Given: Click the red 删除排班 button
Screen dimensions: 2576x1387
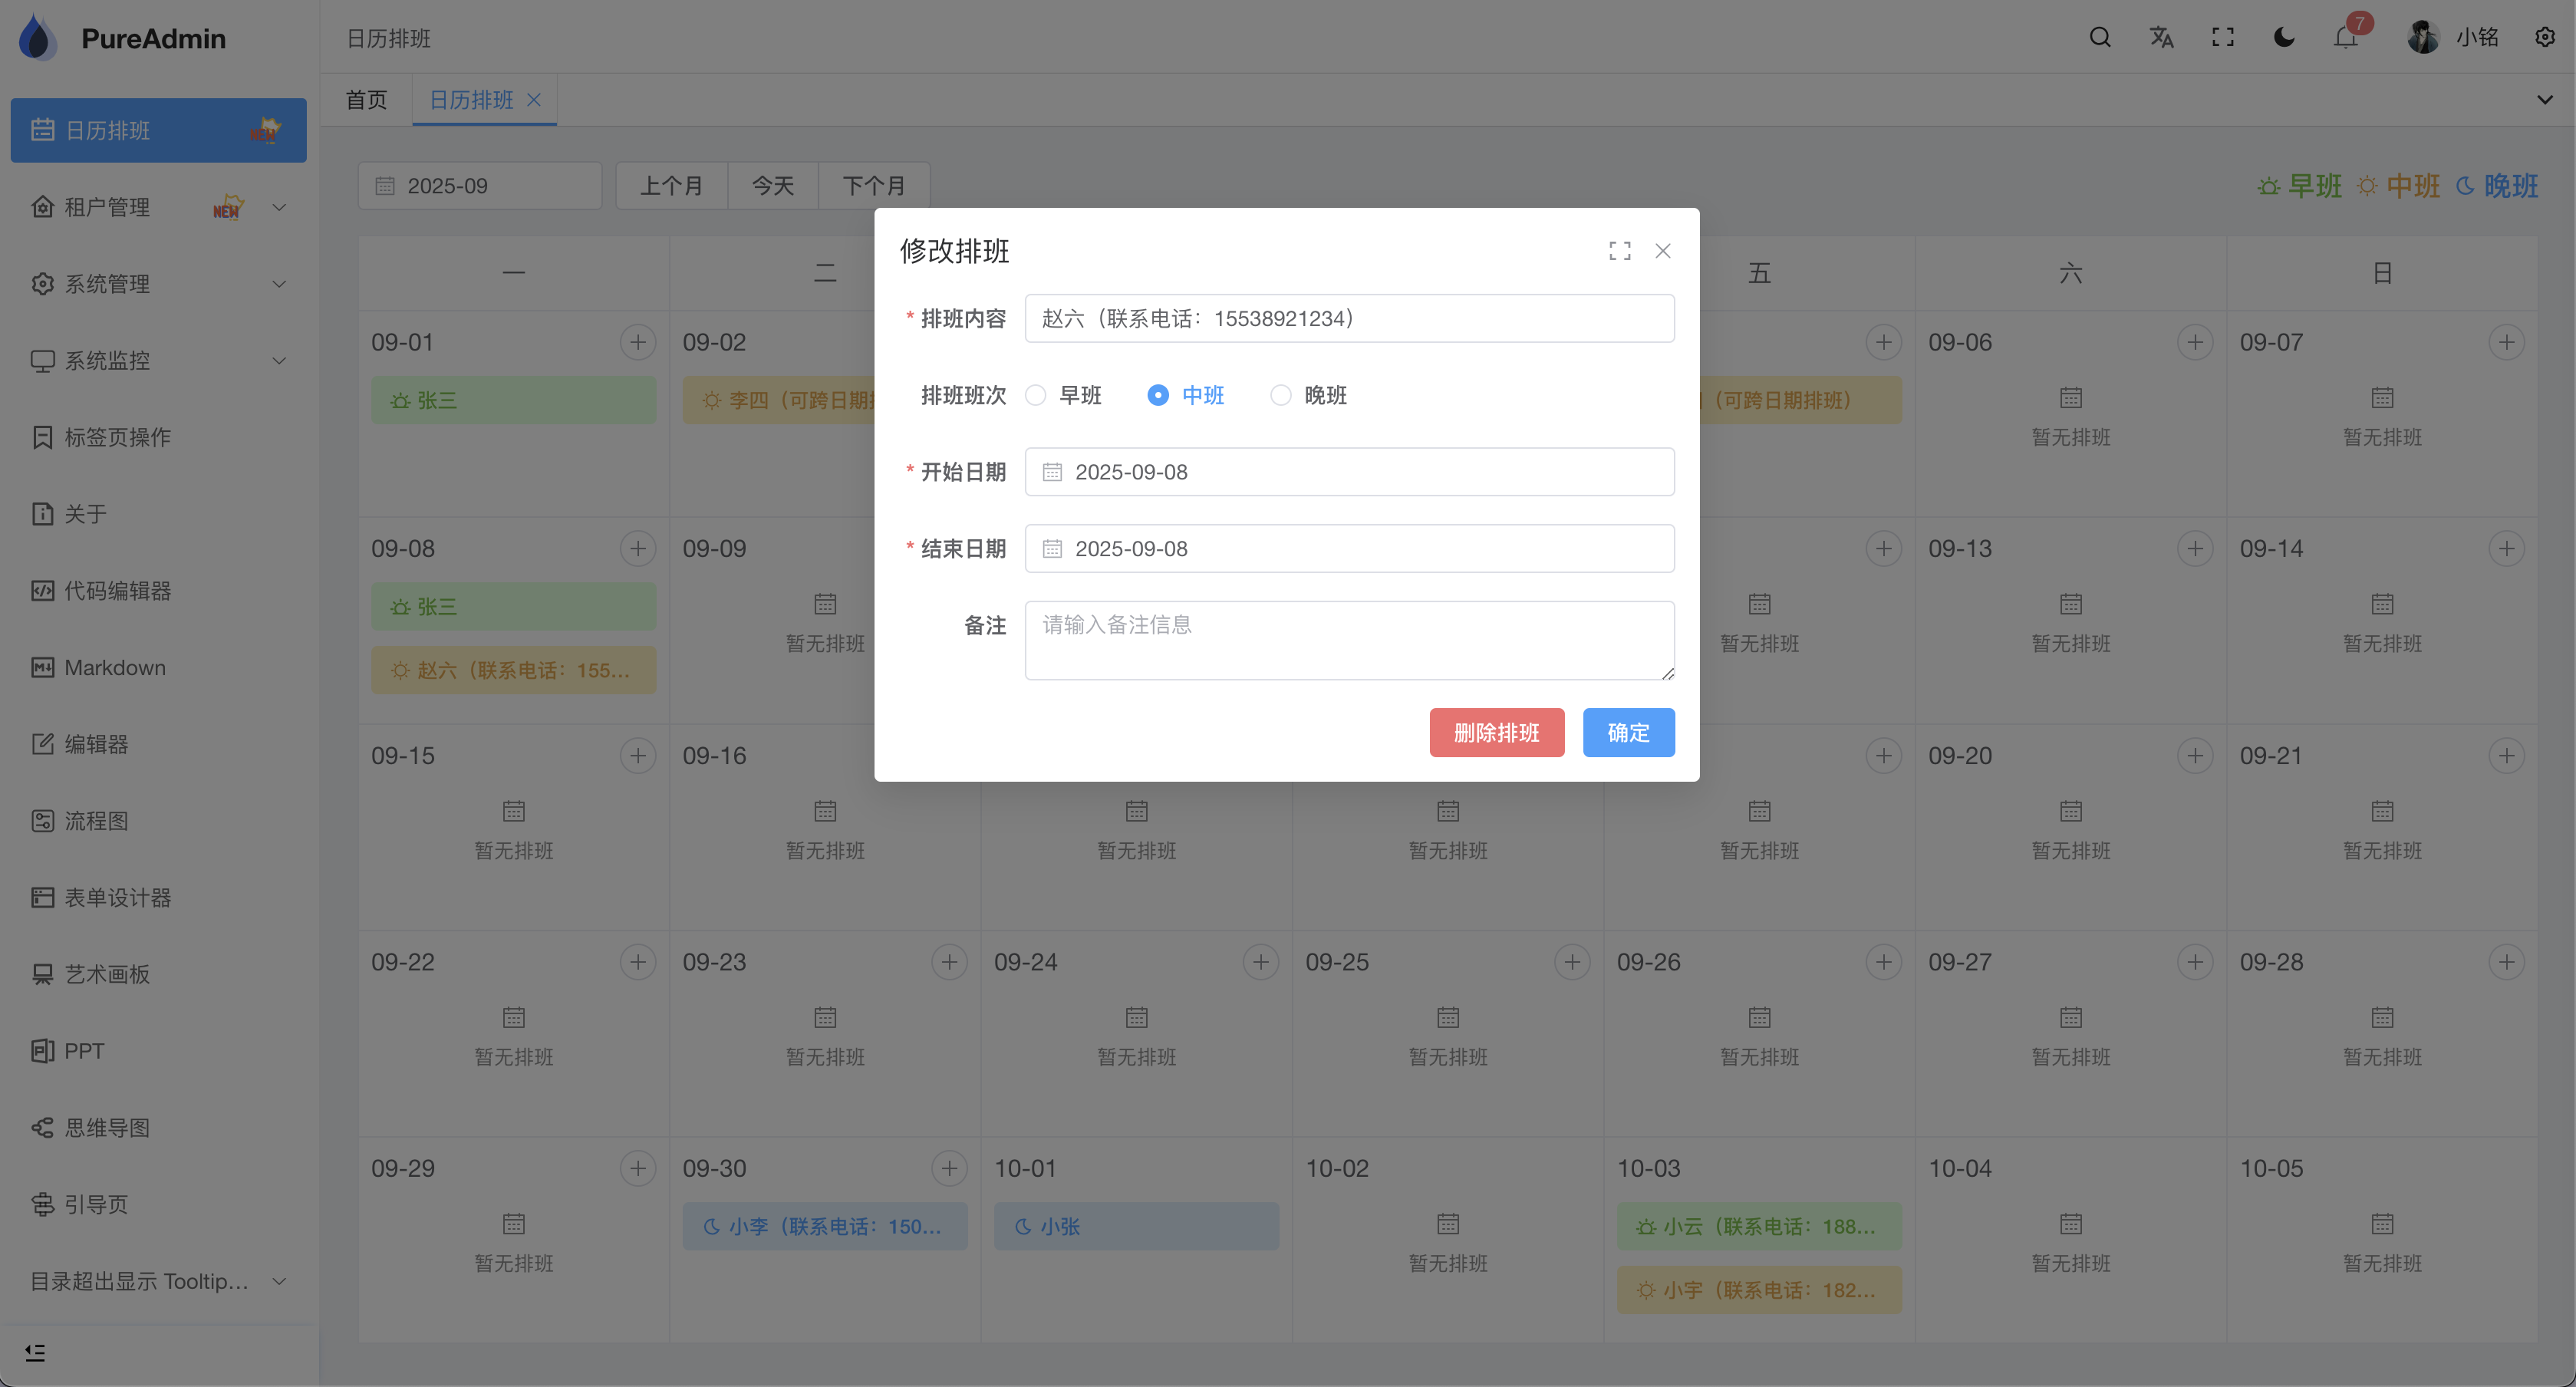Looking at the screenshot, I should click(1496, 733).
